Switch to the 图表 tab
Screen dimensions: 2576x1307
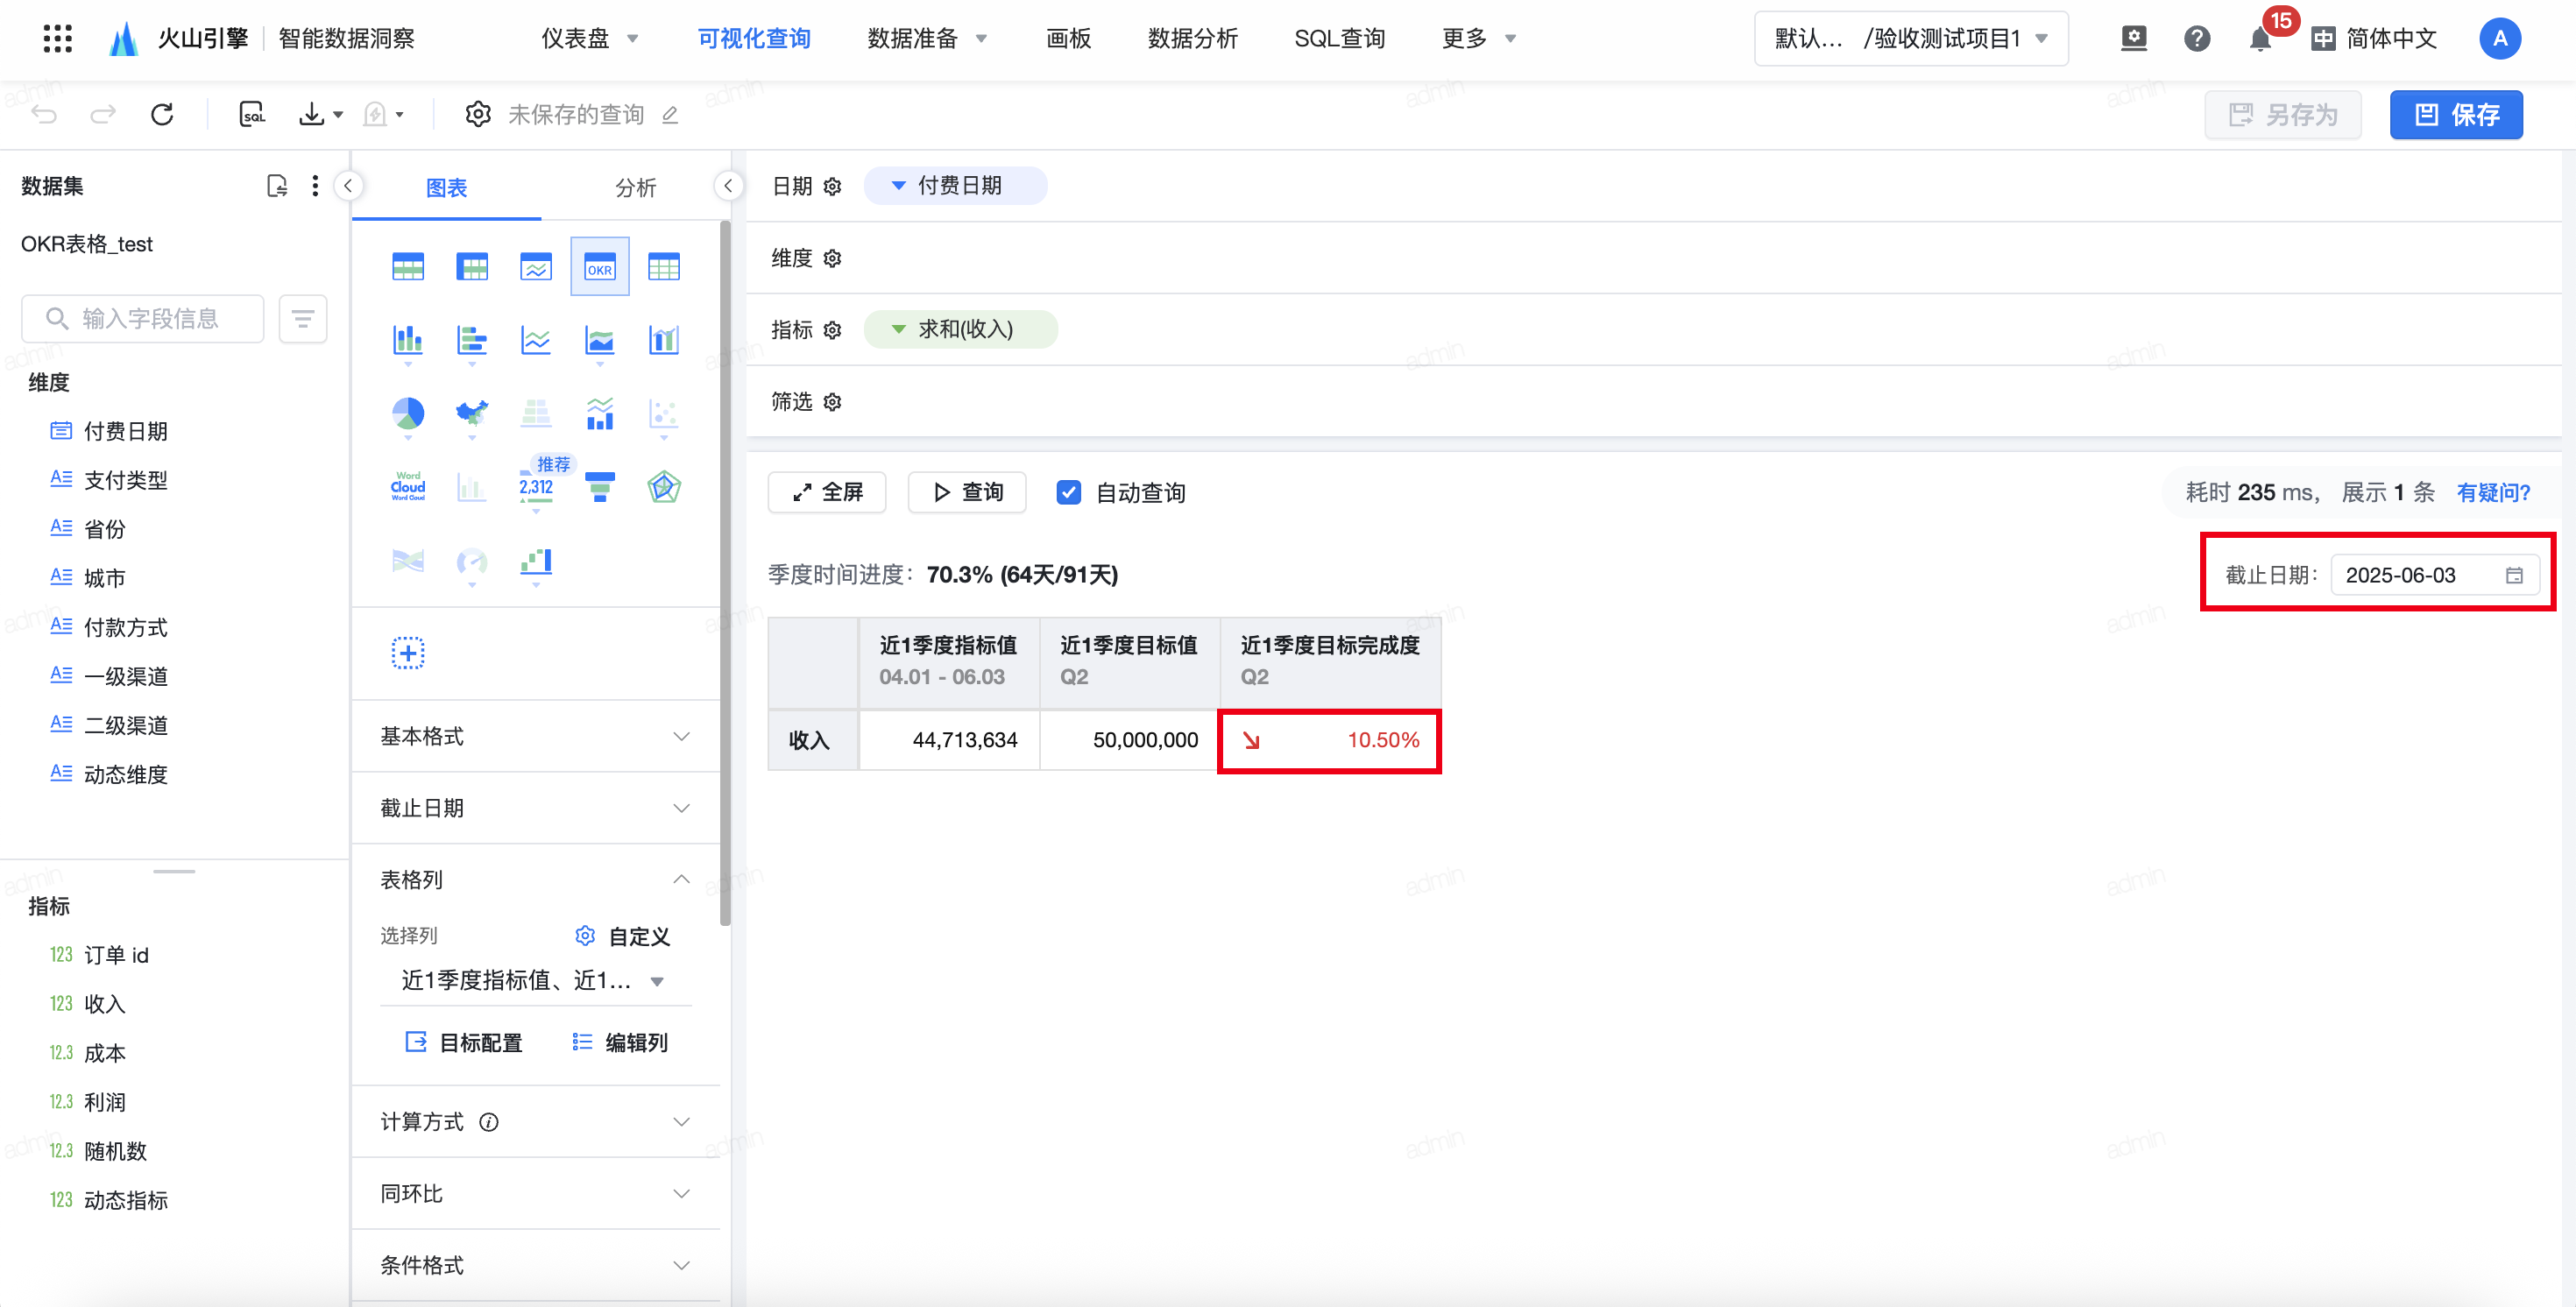tap(446, 188)
